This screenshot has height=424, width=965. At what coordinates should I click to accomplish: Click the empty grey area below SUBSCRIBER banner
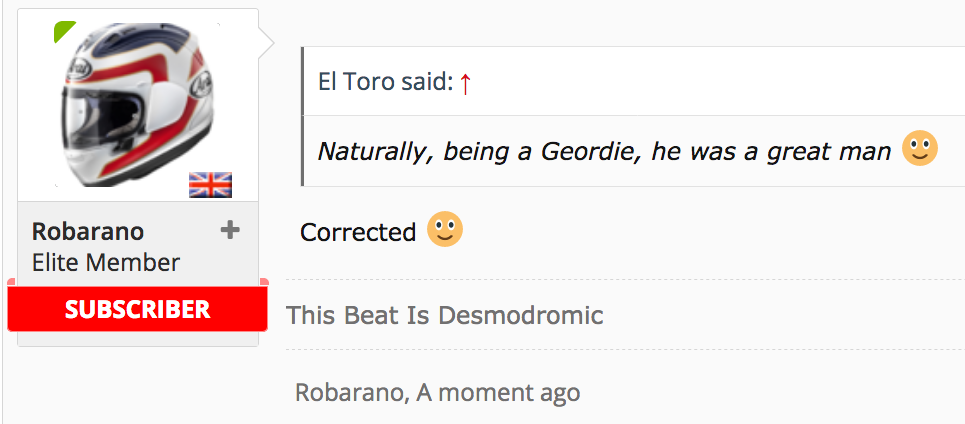pyautogui.click(x=137, y=338)
